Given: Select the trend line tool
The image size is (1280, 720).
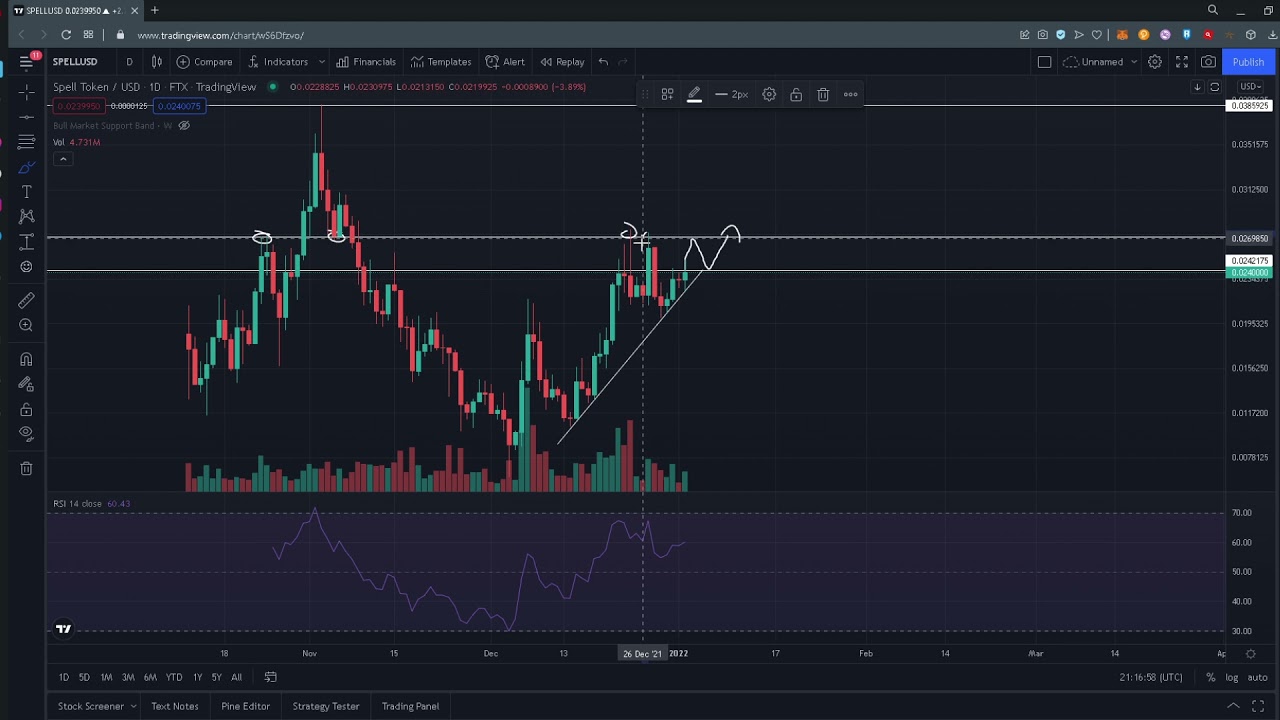Looking at the screenshot, I should coord(26,117).
